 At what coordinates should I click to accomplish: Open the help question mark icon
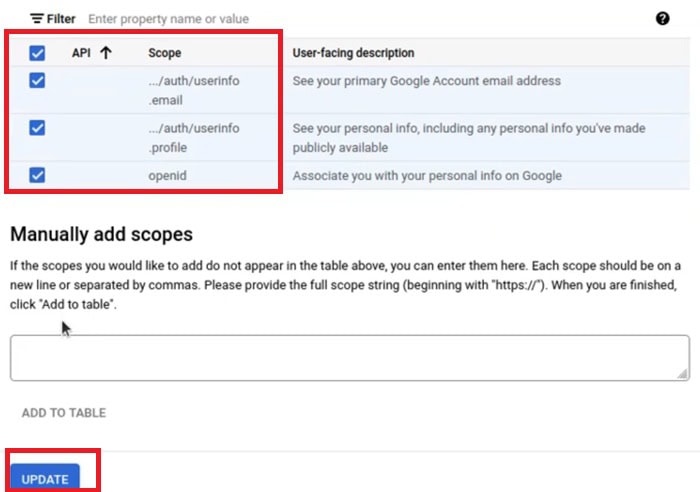tap(662, 18)
